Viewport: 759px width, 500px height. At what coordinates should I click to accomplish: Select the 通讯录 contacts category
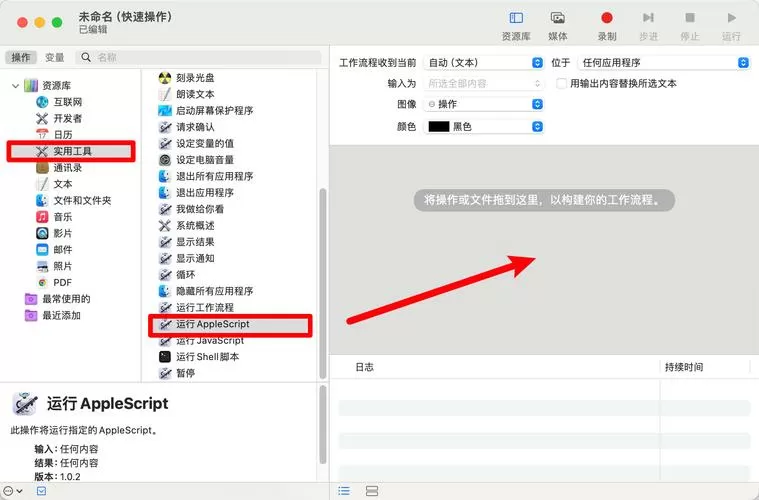pyautogui.click(x=59, y=167)
